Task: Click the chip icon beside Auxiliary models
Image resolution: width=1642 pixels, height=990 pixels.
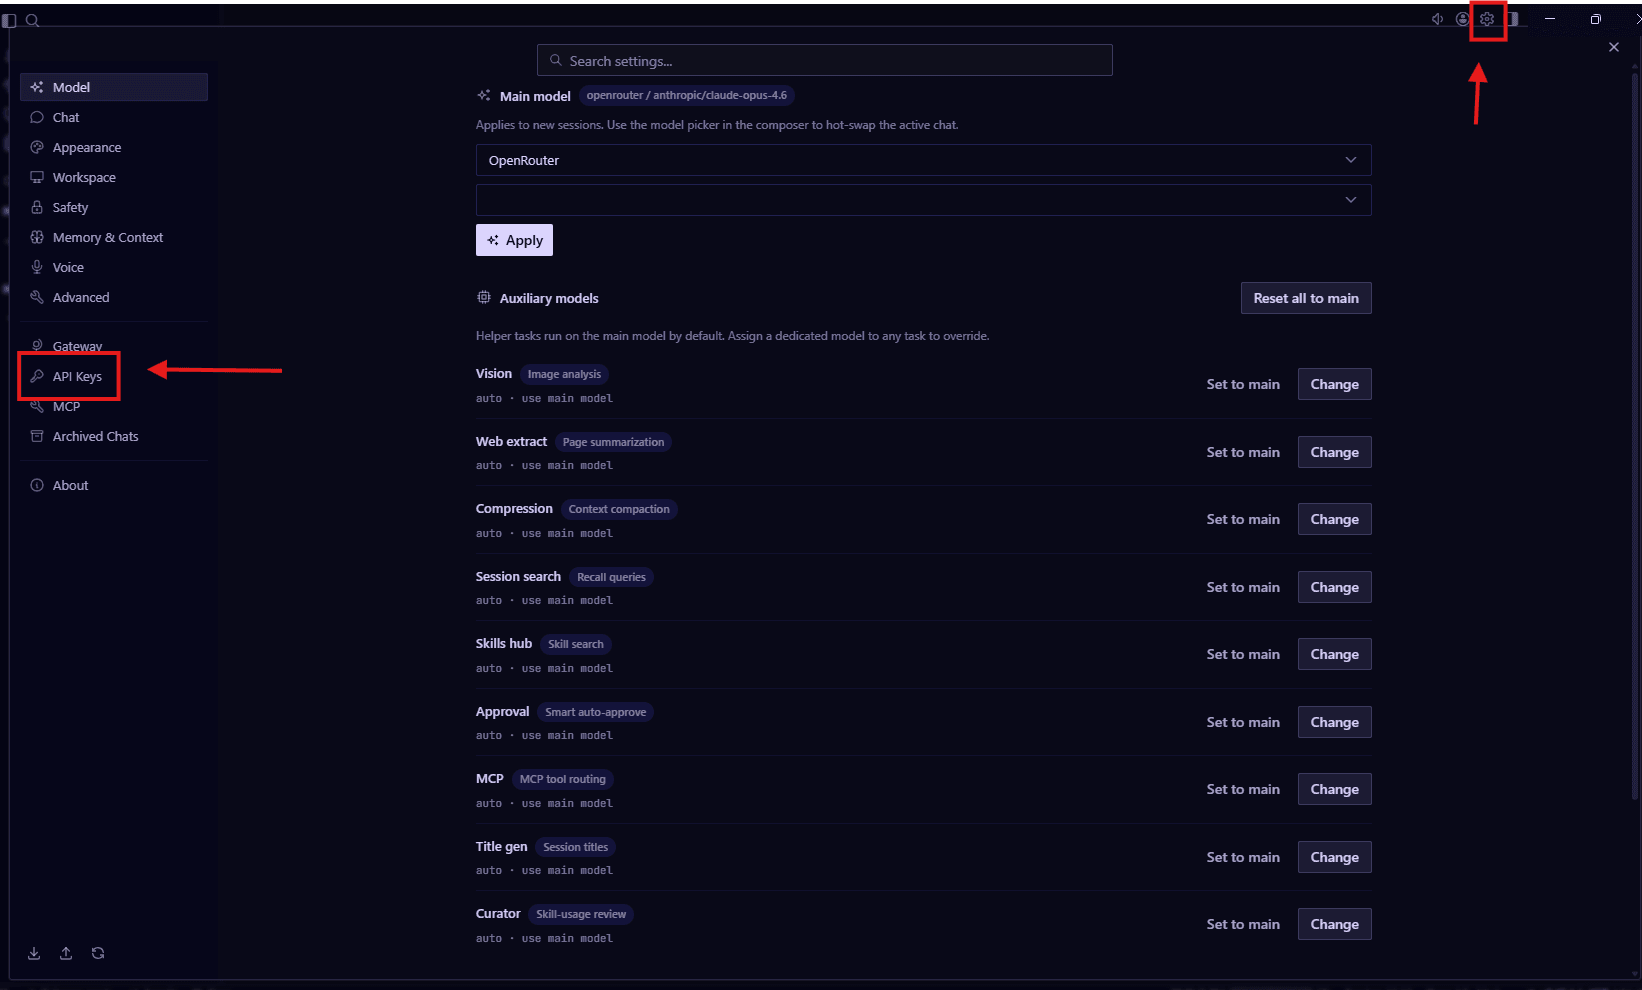Action: [x=484, y=298]
